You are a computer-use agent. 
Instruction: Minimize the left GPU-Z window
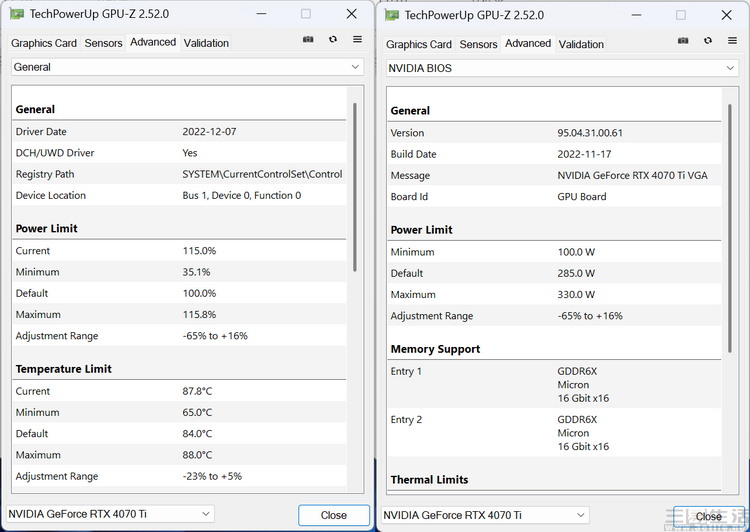tap(261, 14)
